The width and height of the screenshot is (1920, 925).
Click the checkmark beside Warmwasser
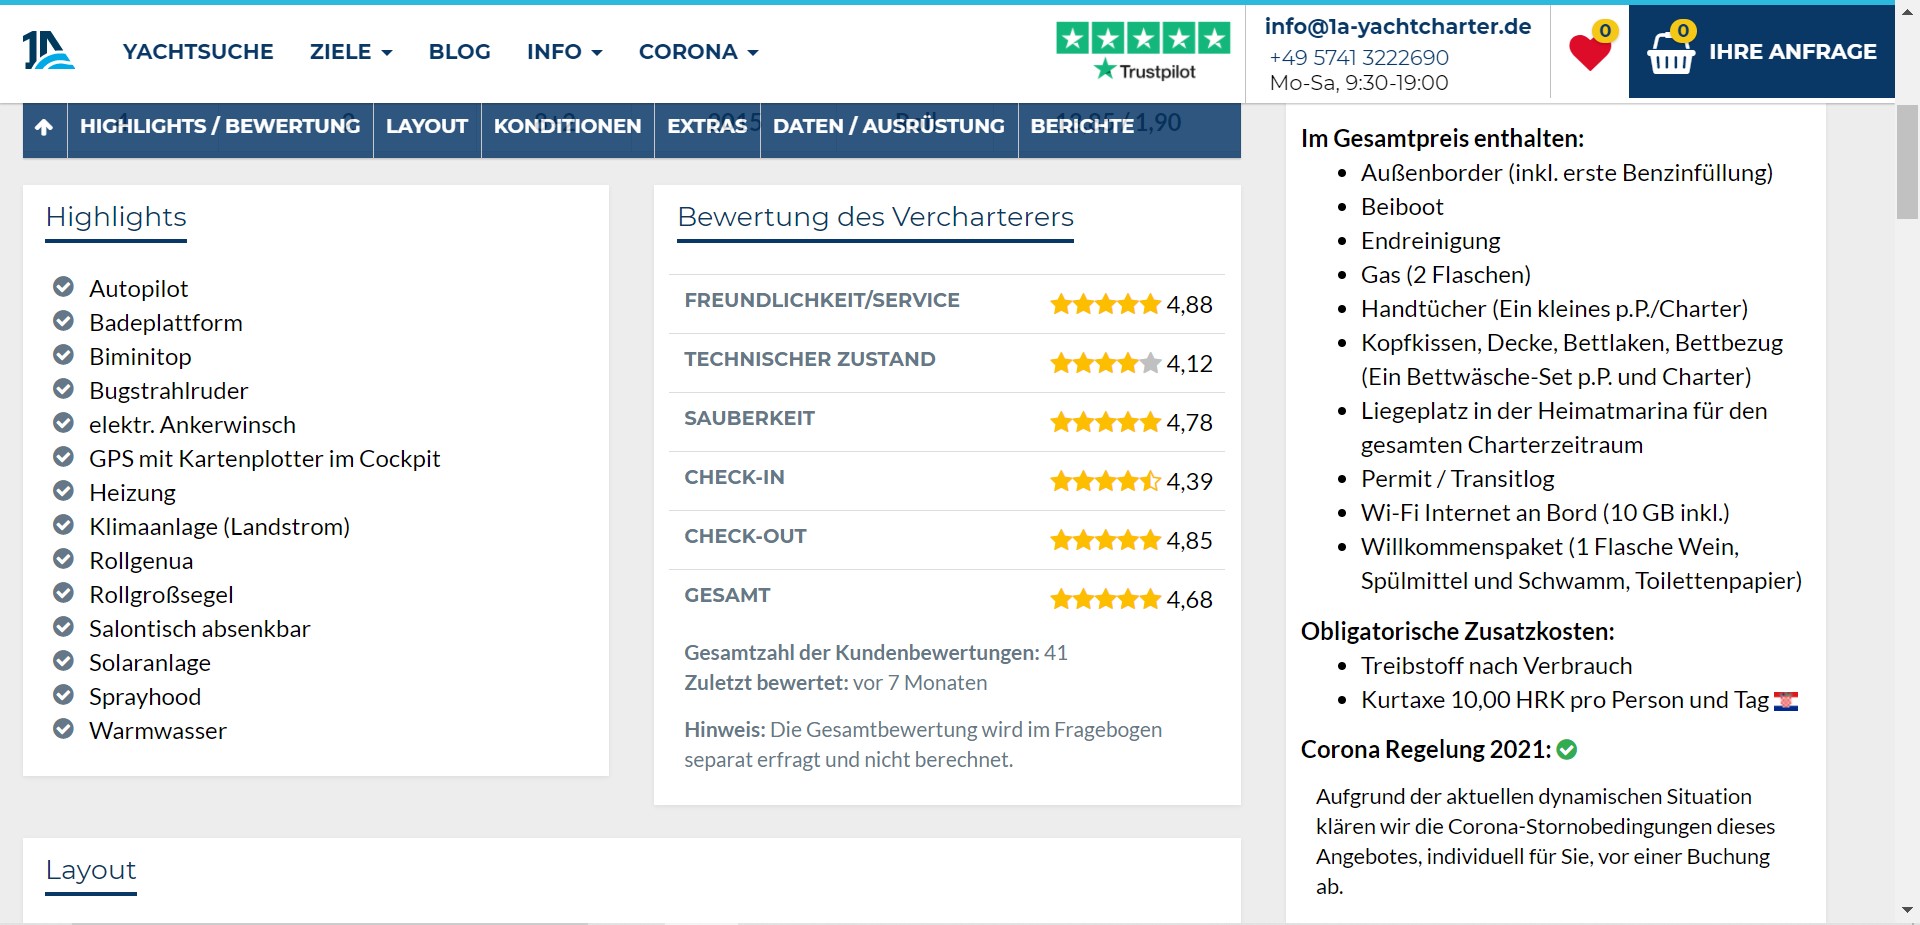click(x=63, y=730)
